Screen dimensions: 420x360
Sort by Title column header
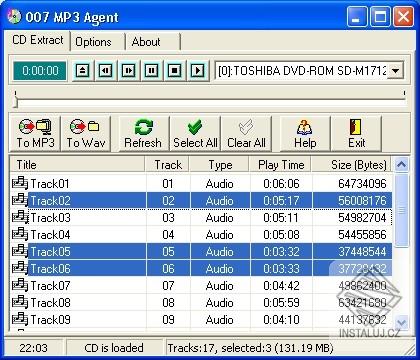pos(77,165)
